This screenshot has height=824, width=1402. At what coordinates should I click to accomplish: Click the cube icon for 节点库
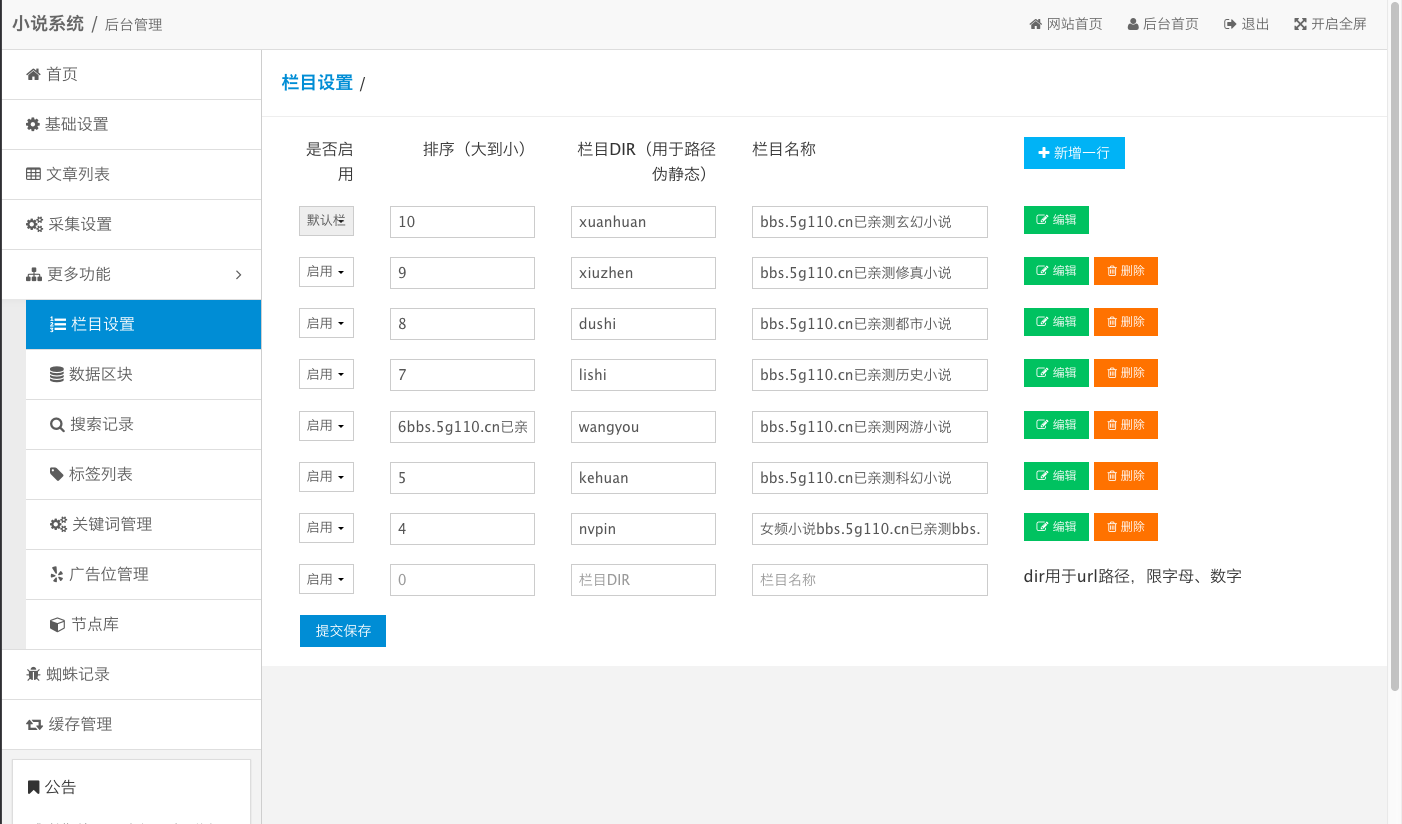coord(57,624)
